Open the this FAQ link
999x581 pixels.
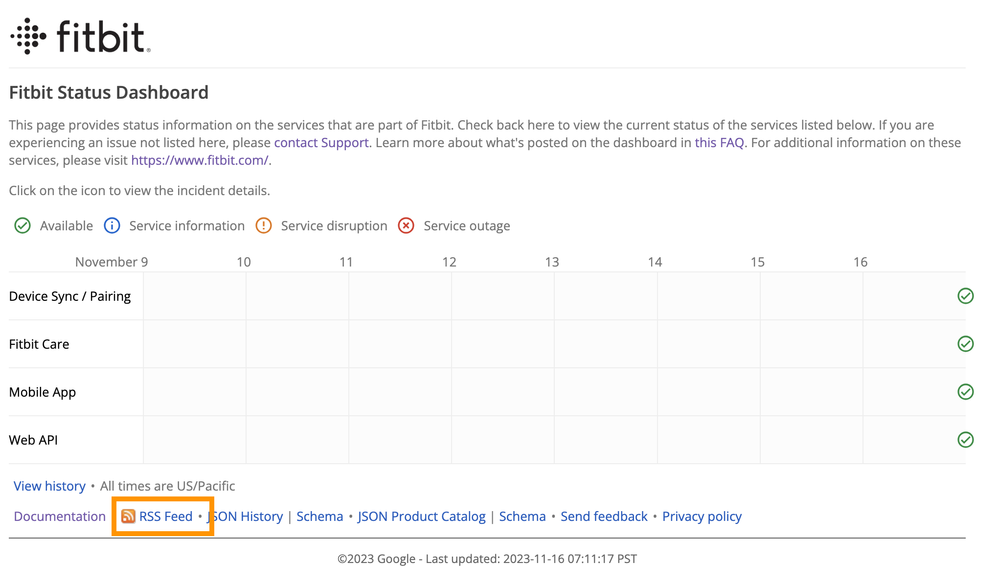[719, 143]
